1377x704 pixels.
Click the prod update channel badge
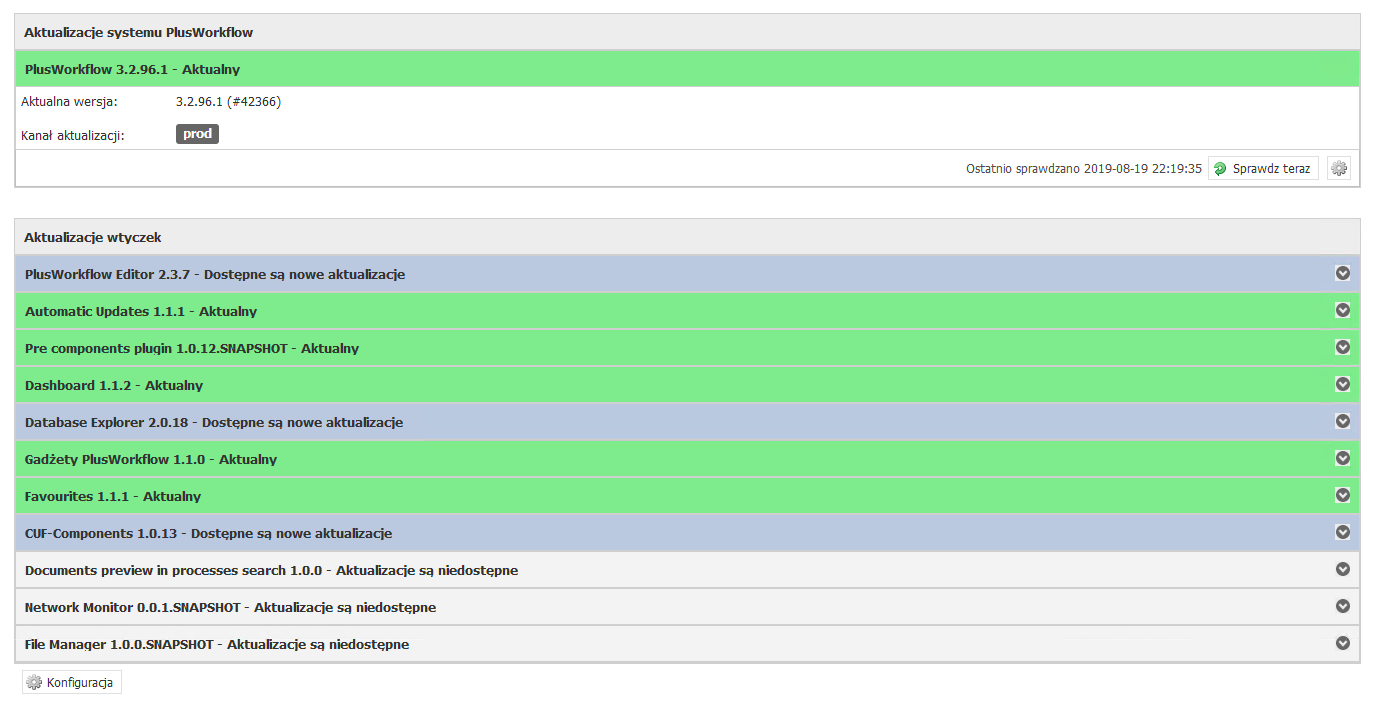[x=197, y=134]
